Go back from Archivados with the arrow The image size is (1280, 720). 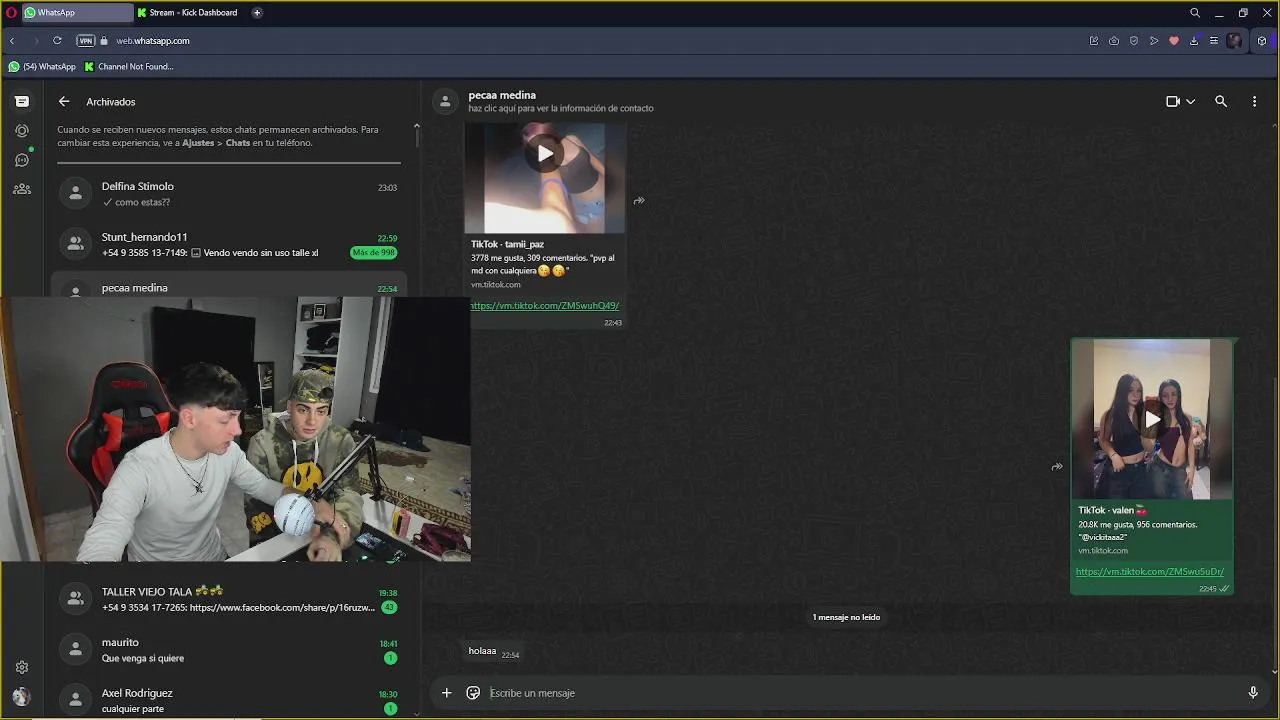point(64,101)
